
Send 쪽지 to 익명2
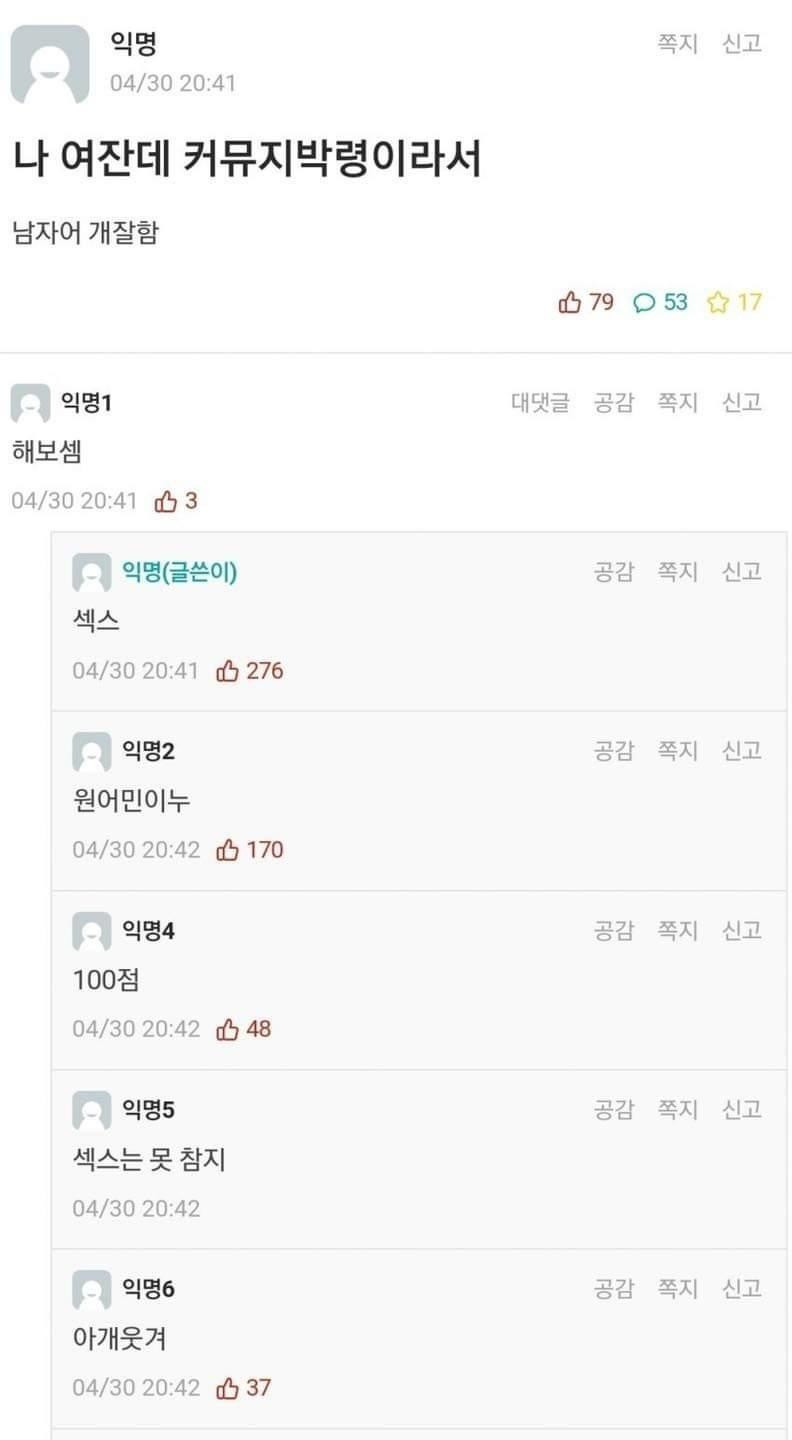click(677, 750)
